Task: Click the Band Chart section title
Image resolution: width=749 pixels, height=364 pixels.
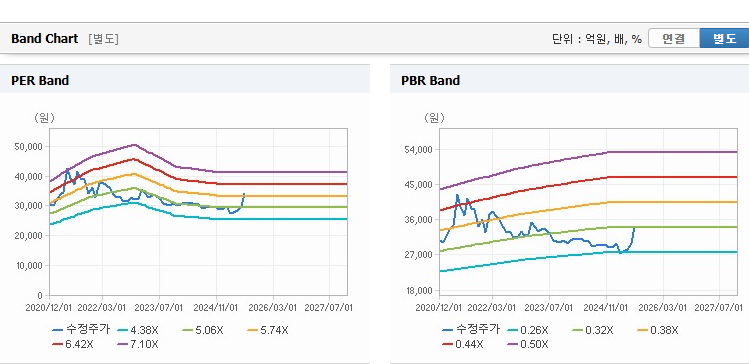Action: (x=44, y=39)
